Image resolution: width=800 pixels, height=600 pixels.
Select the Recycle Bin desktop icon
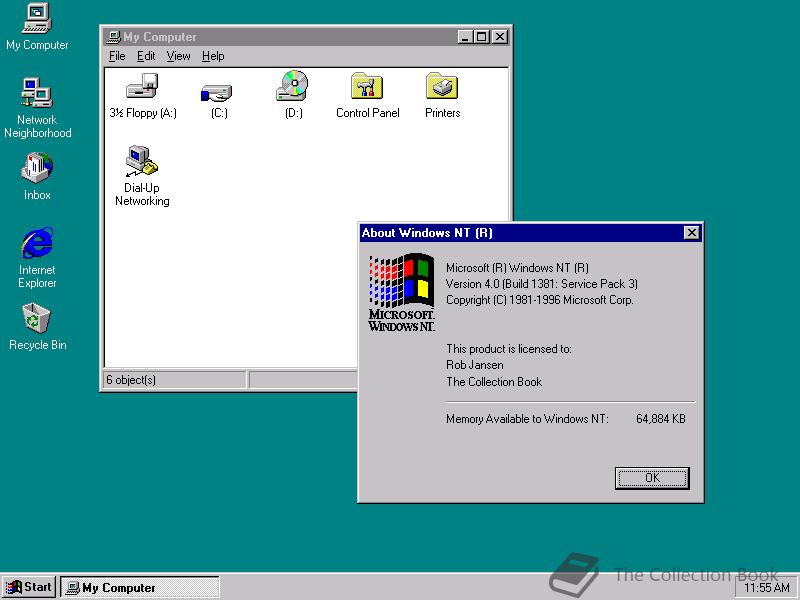tap(37, 327)
